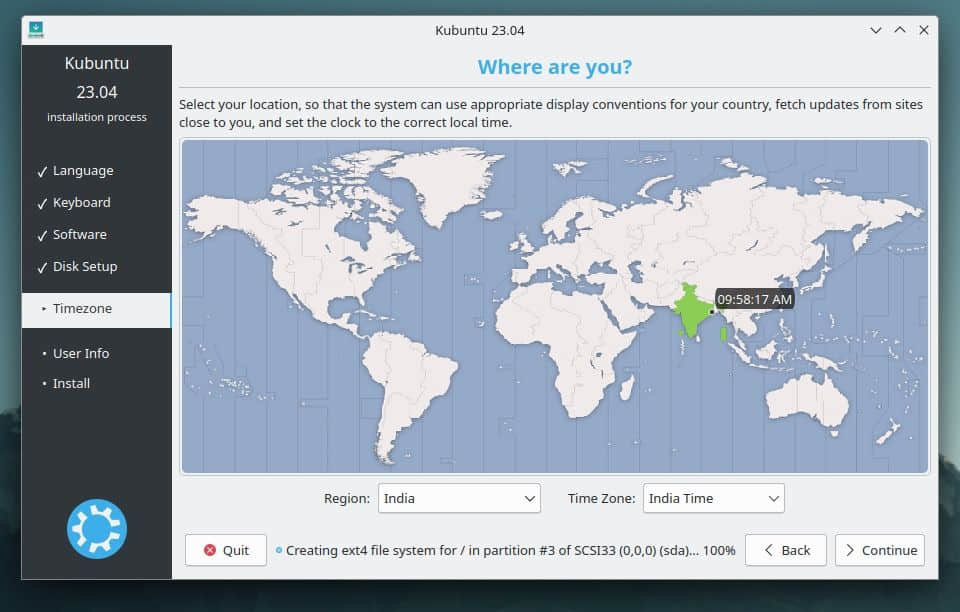
Task: Expand the Time Zone dropdown
Action: click(x=714, y=498)
